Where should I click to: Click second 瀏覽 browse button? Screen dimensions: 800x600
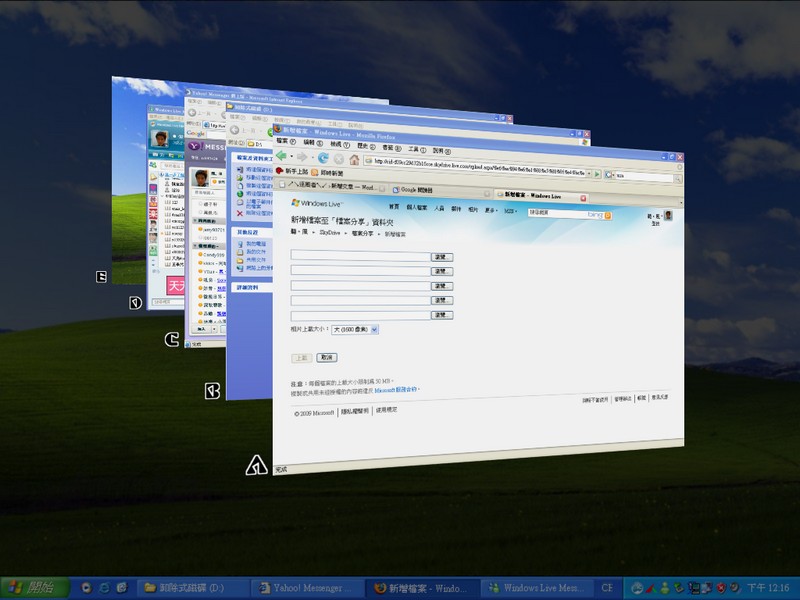pos(442,271)
